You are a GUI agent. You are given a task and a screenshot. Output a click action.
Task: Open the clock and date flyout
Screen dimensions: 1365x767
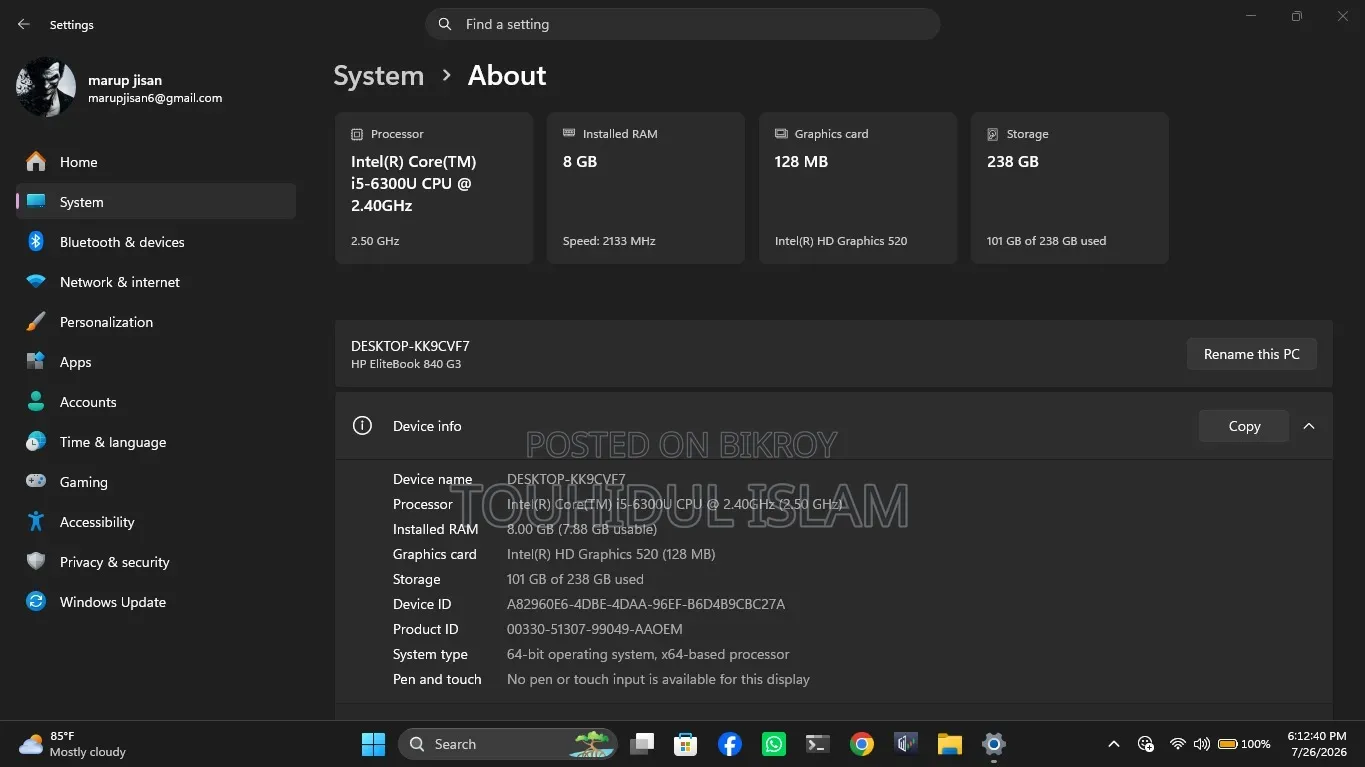tap(1317, 744)
